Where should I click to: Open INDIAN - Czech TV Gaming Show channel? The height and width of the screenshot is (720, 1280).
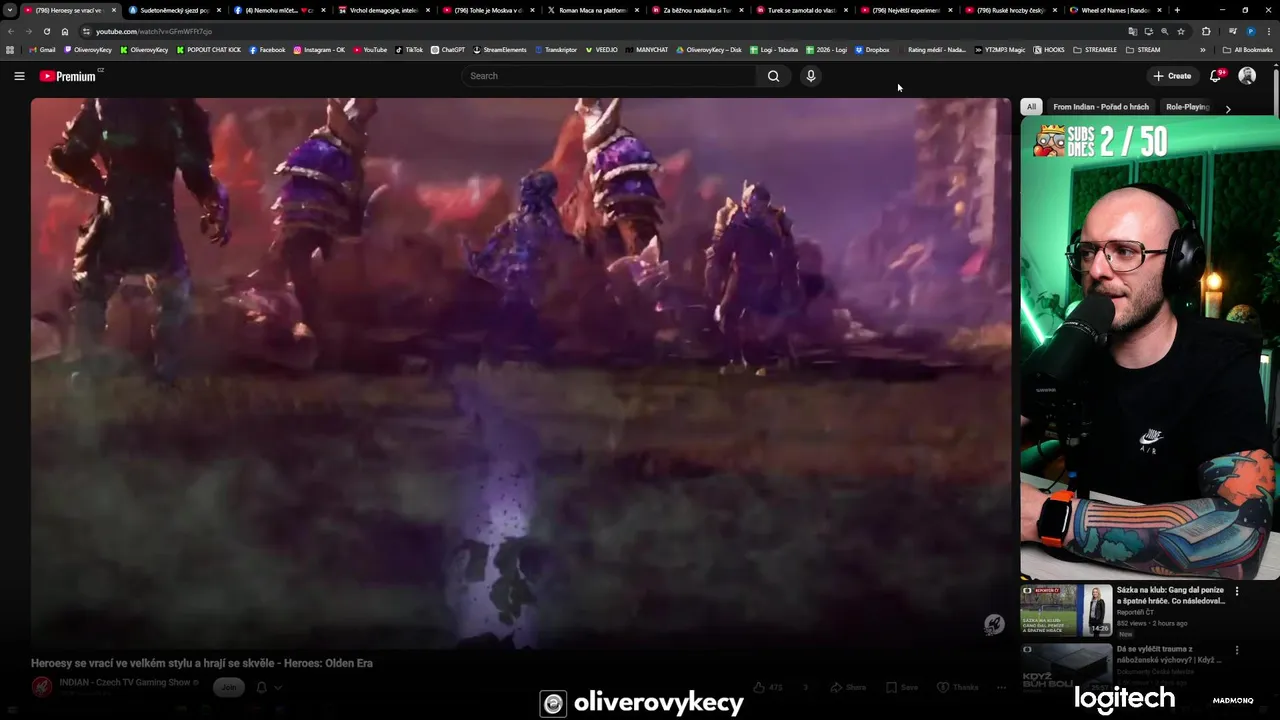coord(125,683)
